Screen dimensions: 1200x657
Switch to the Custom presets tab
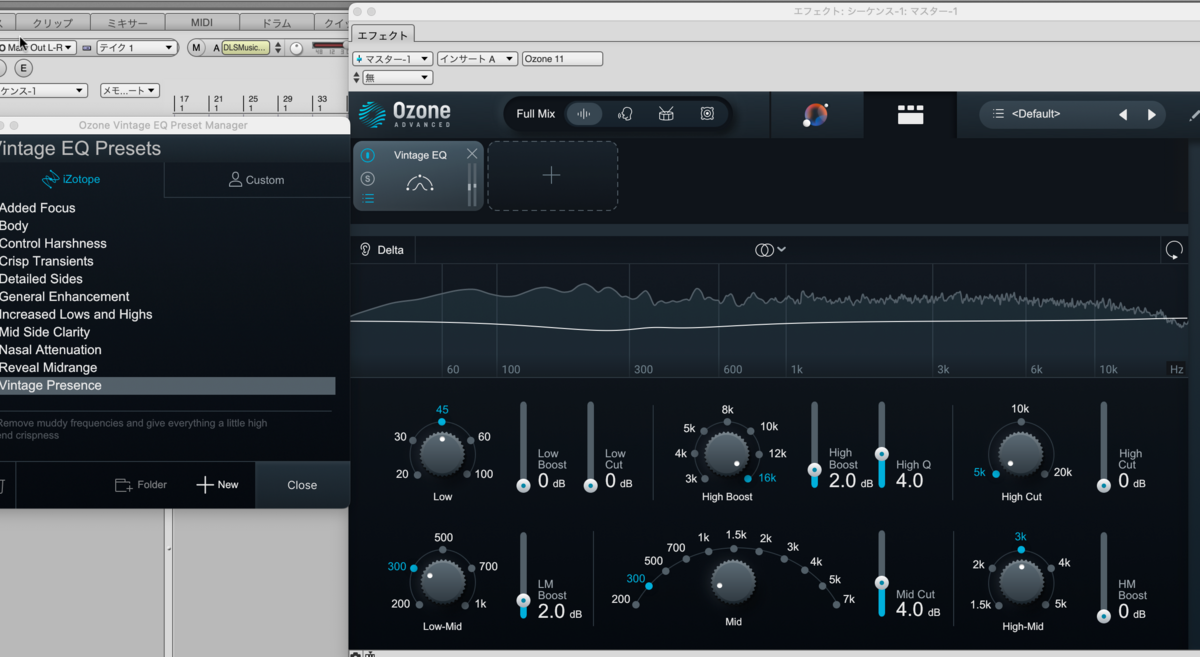257,180
